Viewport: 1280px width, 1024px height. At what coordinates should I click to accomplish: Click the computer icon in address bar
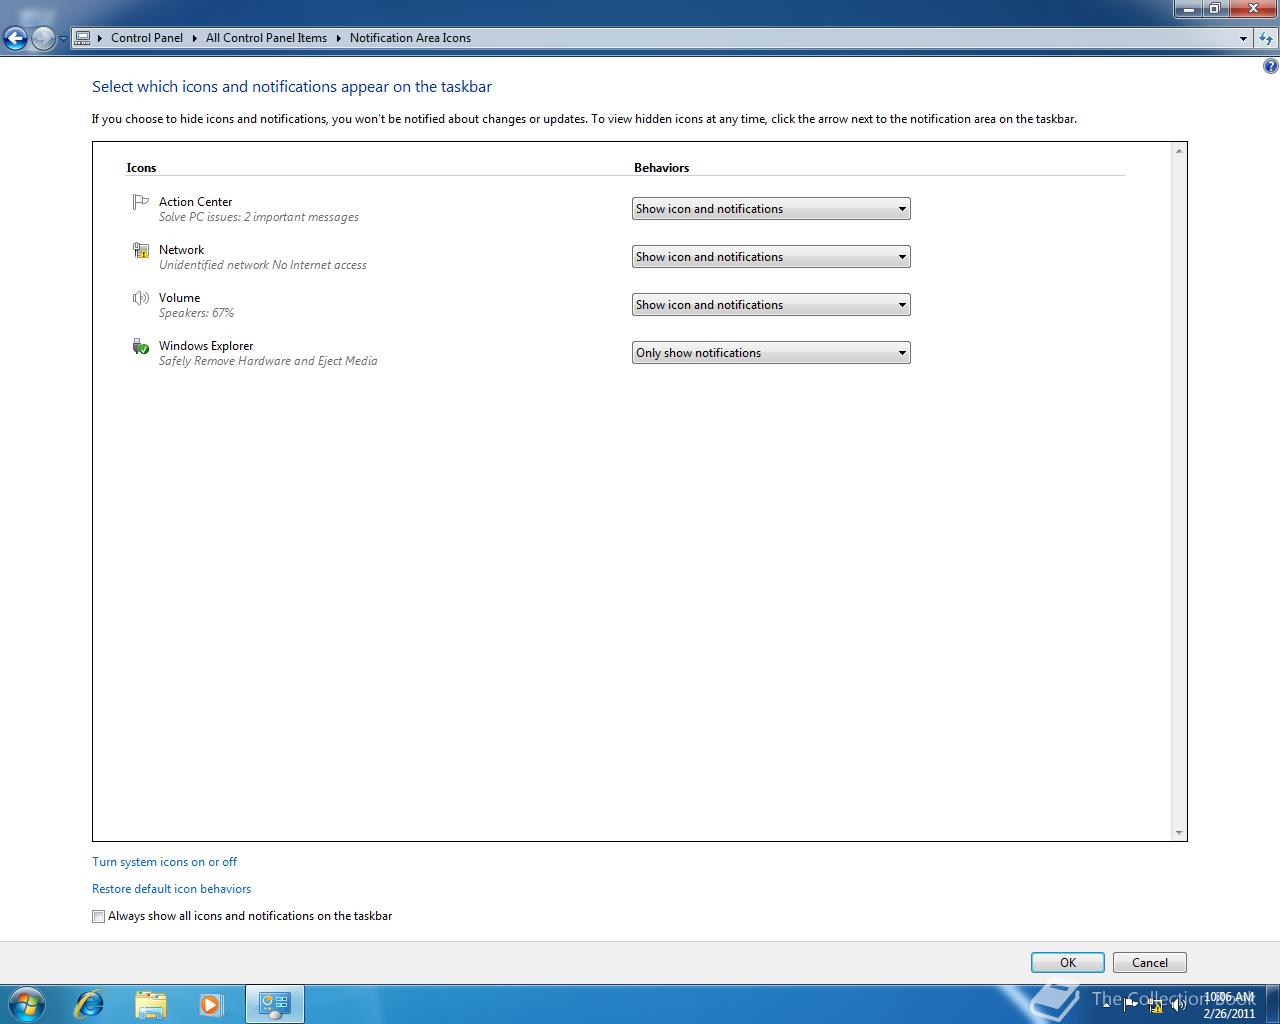click(x=83, y=38)
